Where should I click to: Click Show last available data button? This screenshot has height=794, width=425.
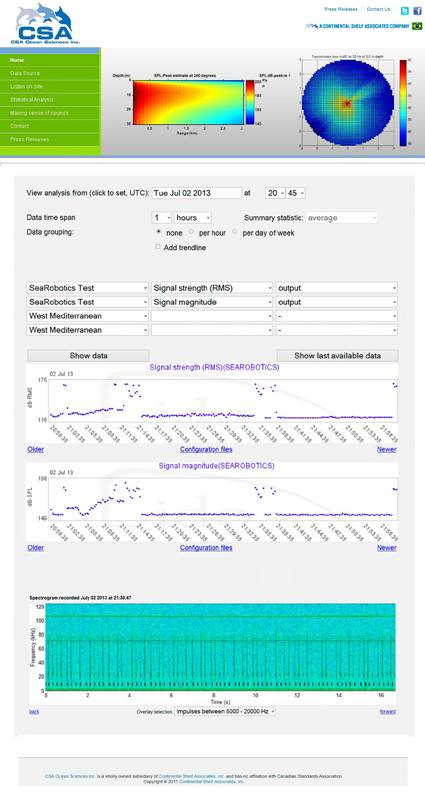tap(337, 355)
